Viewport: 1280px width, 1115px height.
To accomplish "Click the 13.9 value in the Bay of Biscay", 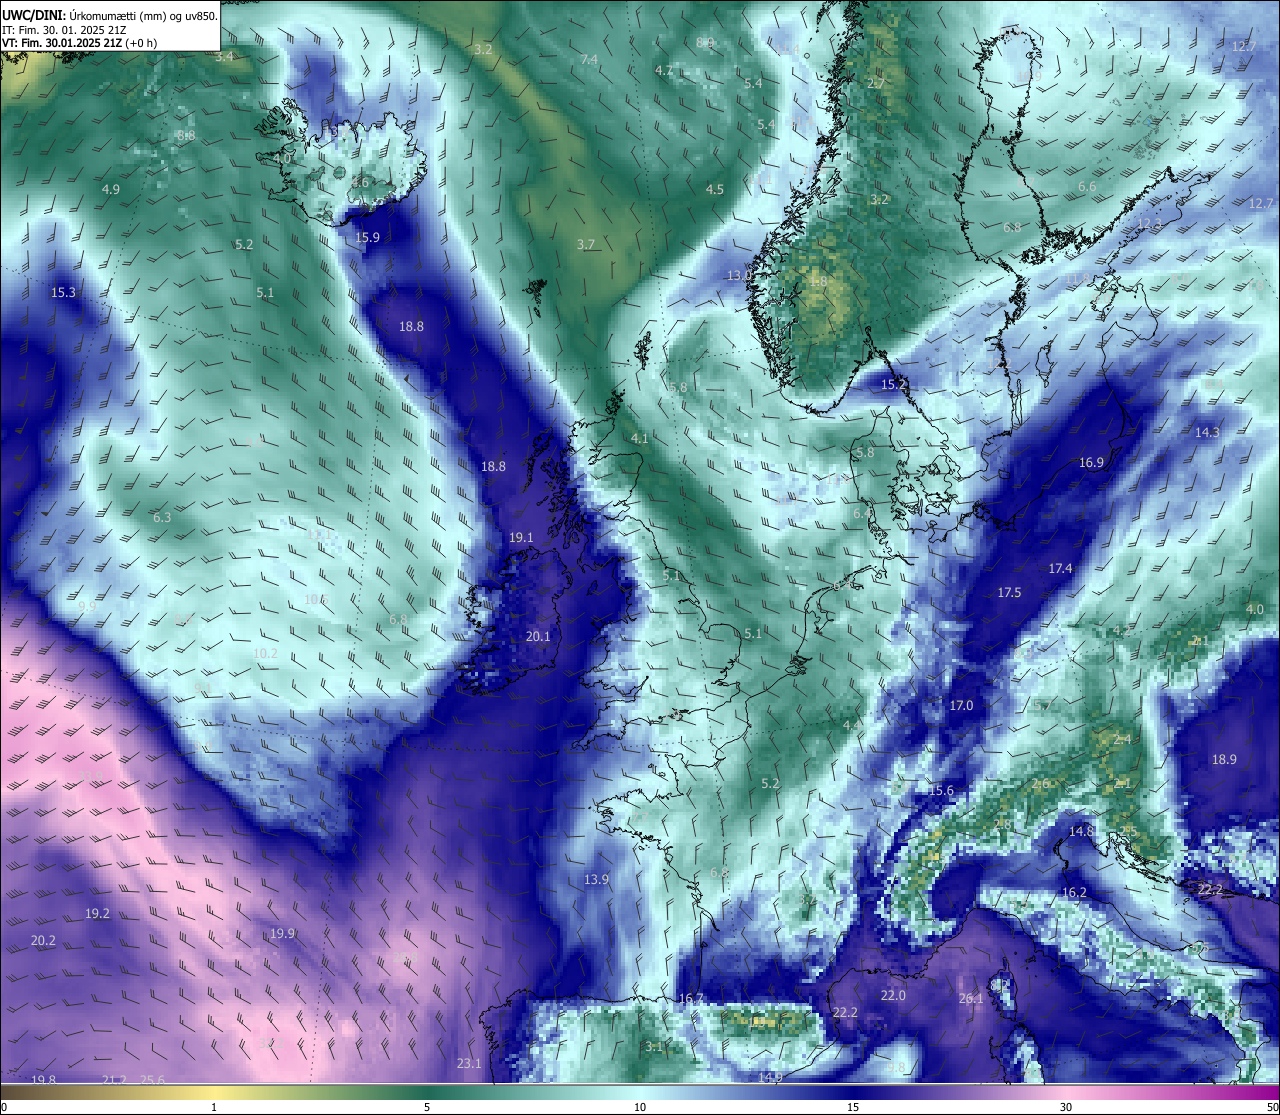I will click(596, 879).
